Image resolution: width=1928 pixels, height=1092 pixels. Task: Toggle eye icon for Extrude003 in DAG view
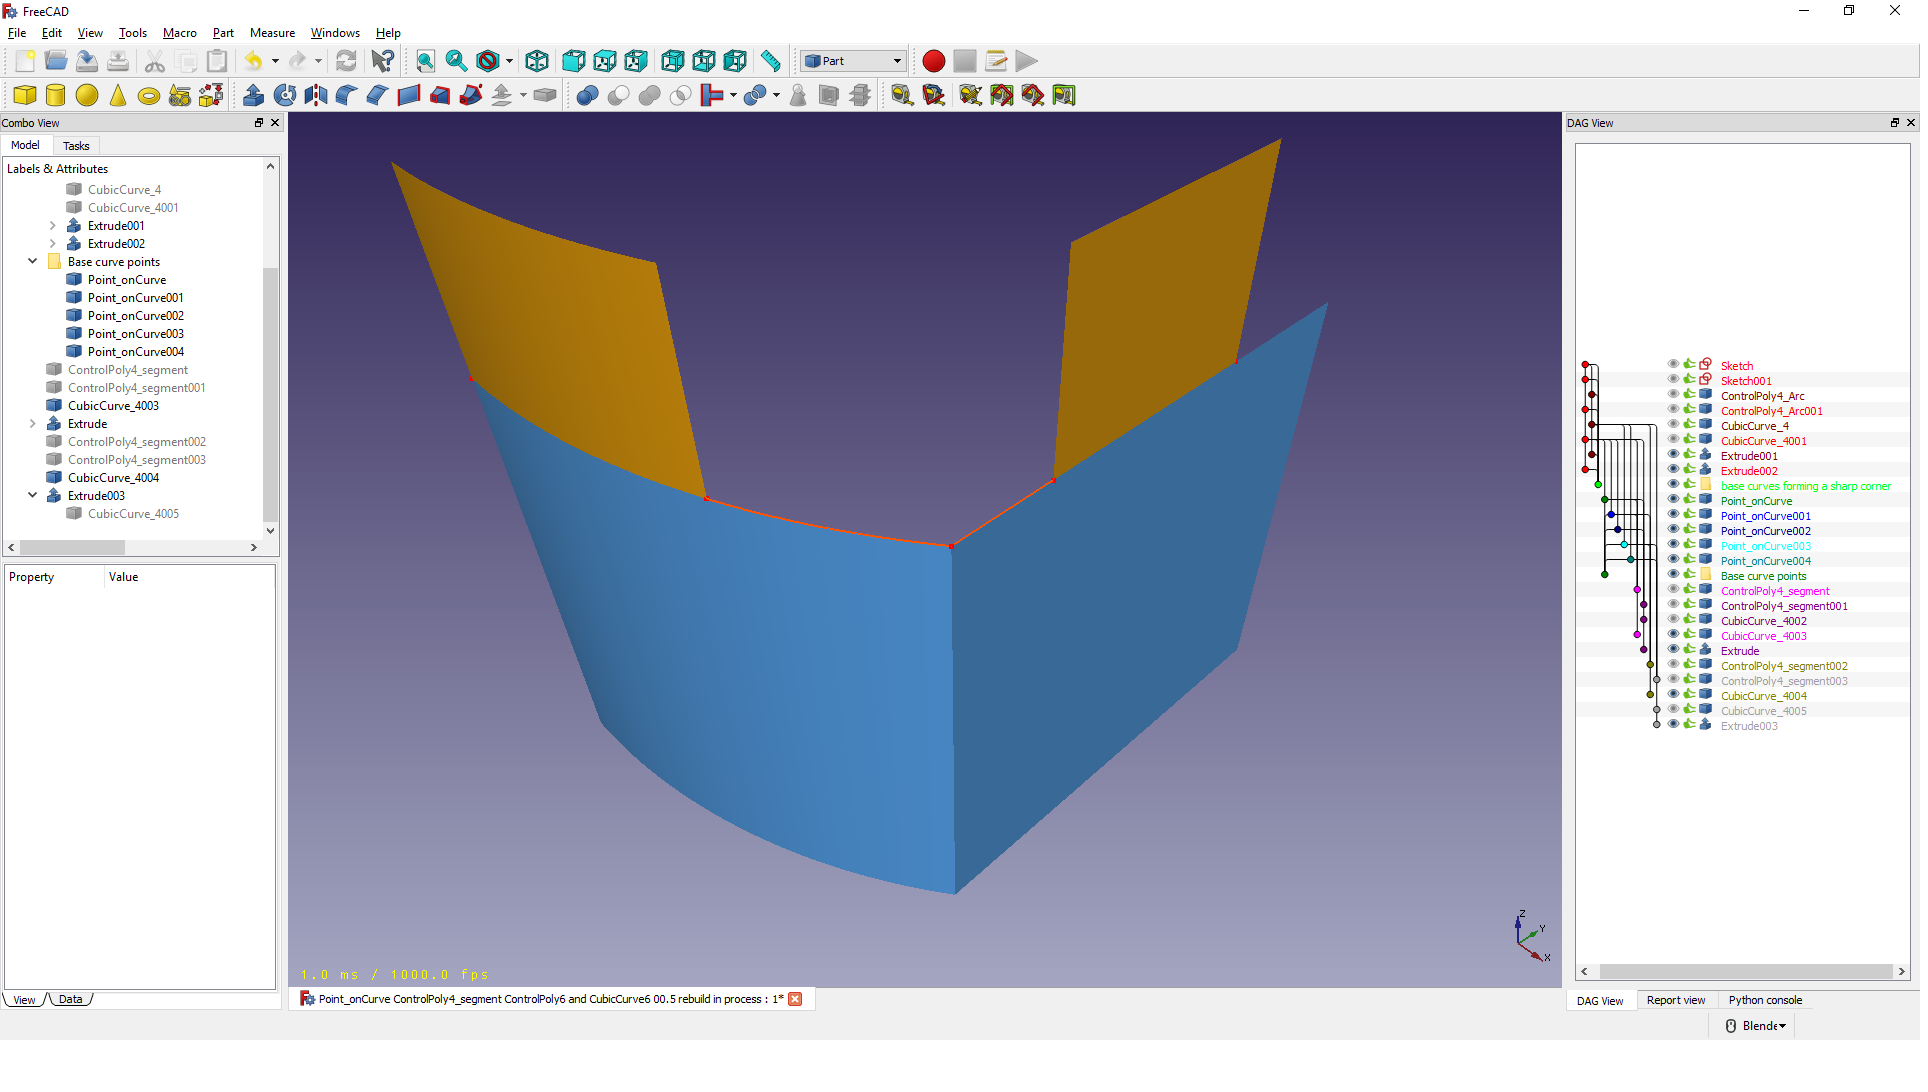click(1673, 725)
